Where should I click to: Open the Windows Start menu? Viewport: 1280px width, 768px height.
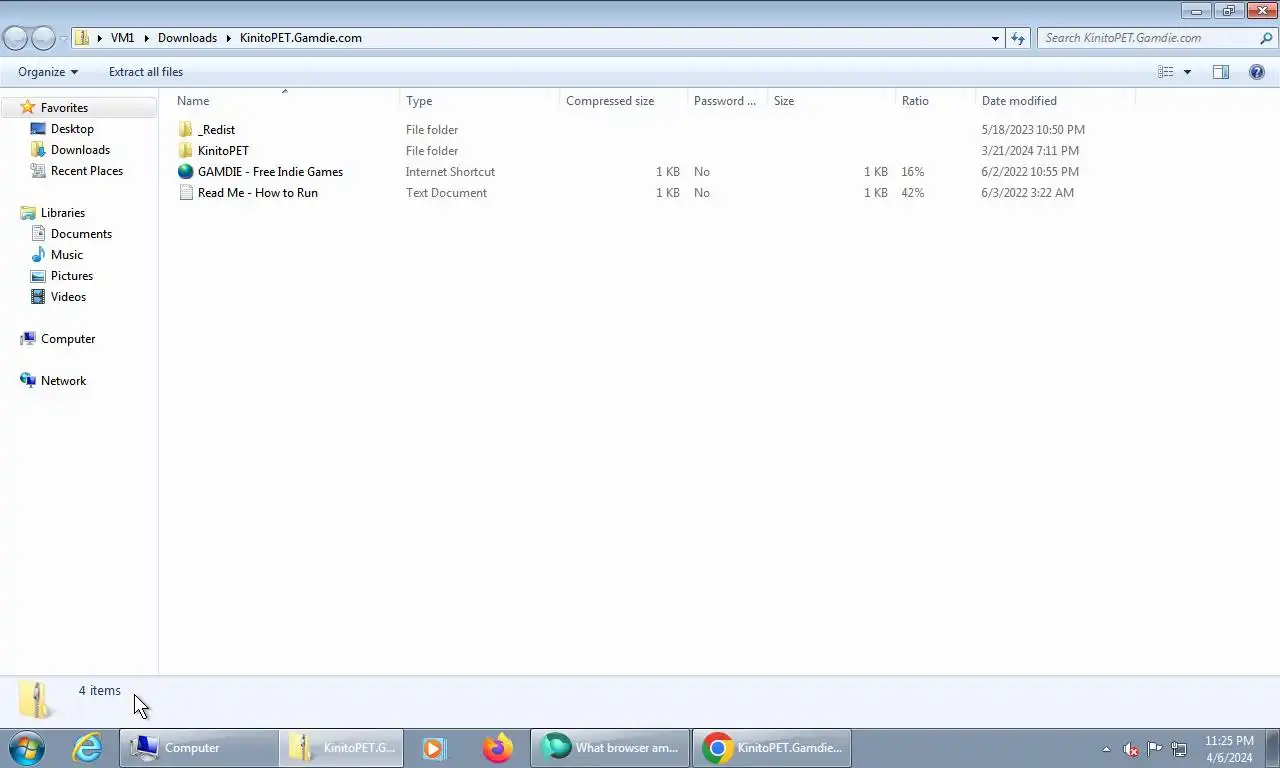pyautogui.click(x=27, y=748)
